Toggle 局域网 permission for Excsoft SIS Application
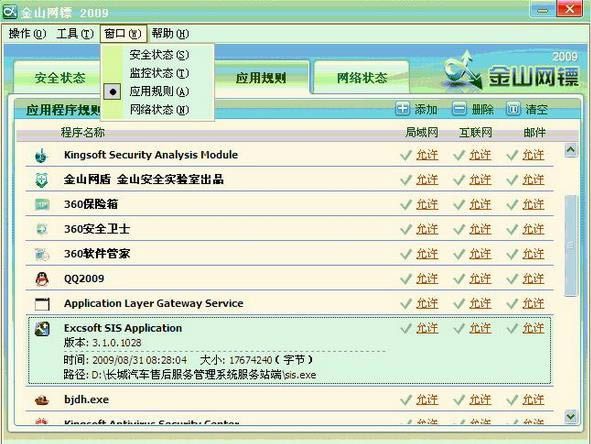 427,329
